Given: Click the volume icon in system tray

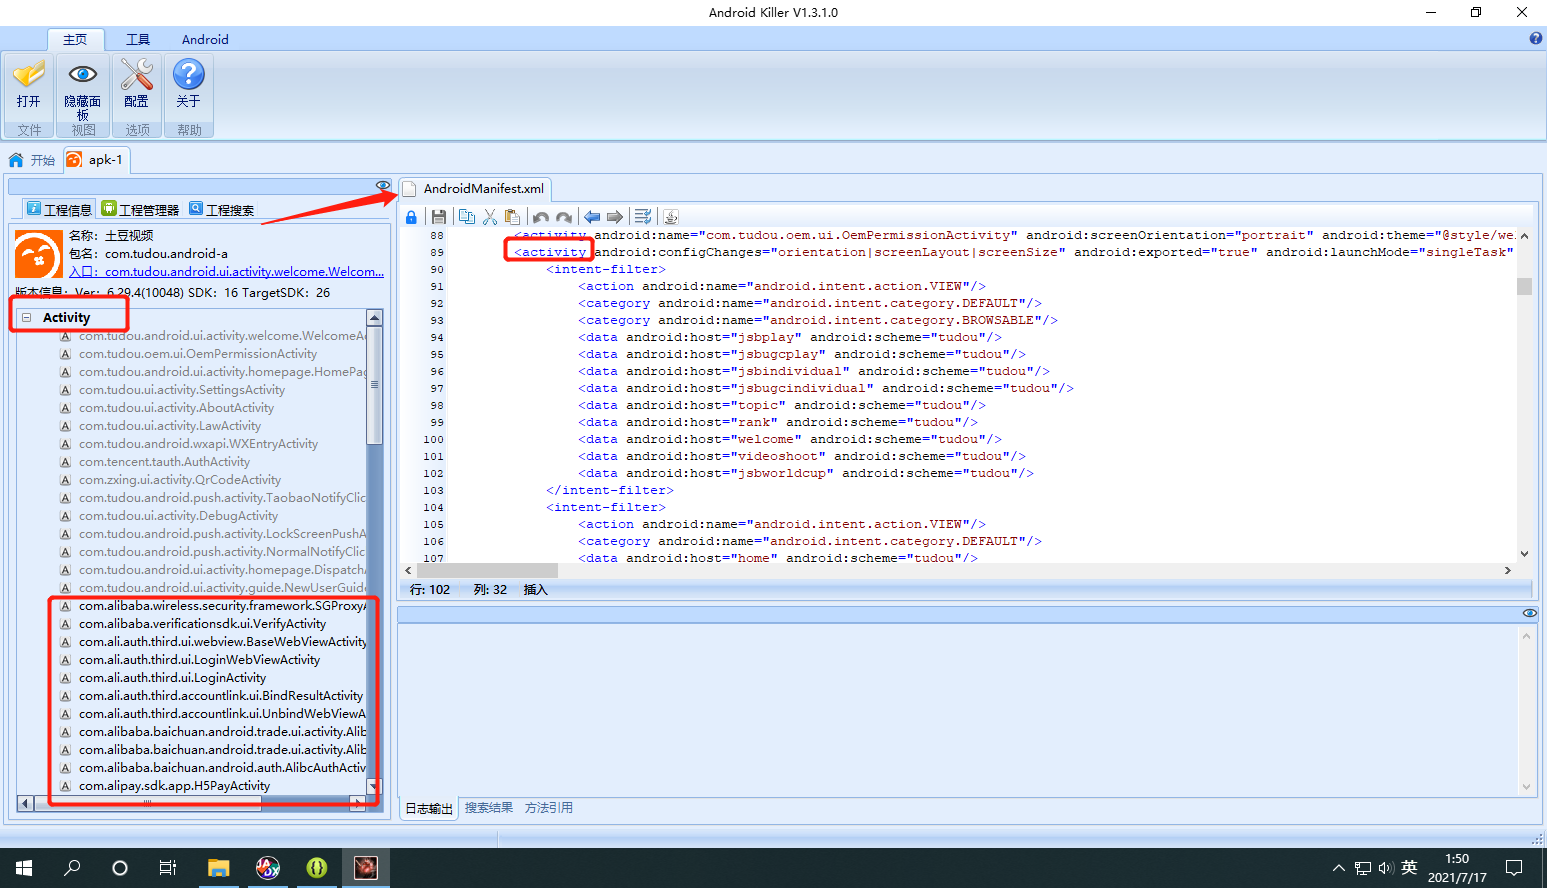Looking at the screenshot, I should point(1386,868).
